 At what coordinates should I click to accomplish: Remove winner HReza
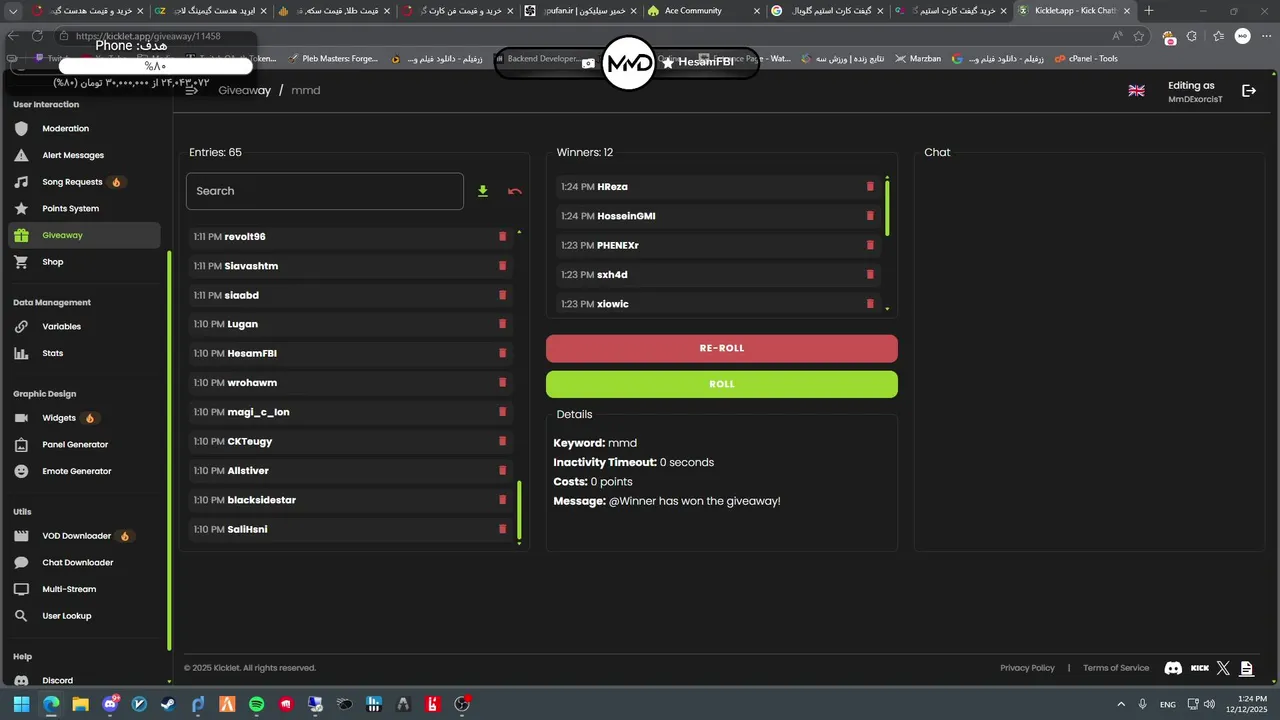click(870, 186)
